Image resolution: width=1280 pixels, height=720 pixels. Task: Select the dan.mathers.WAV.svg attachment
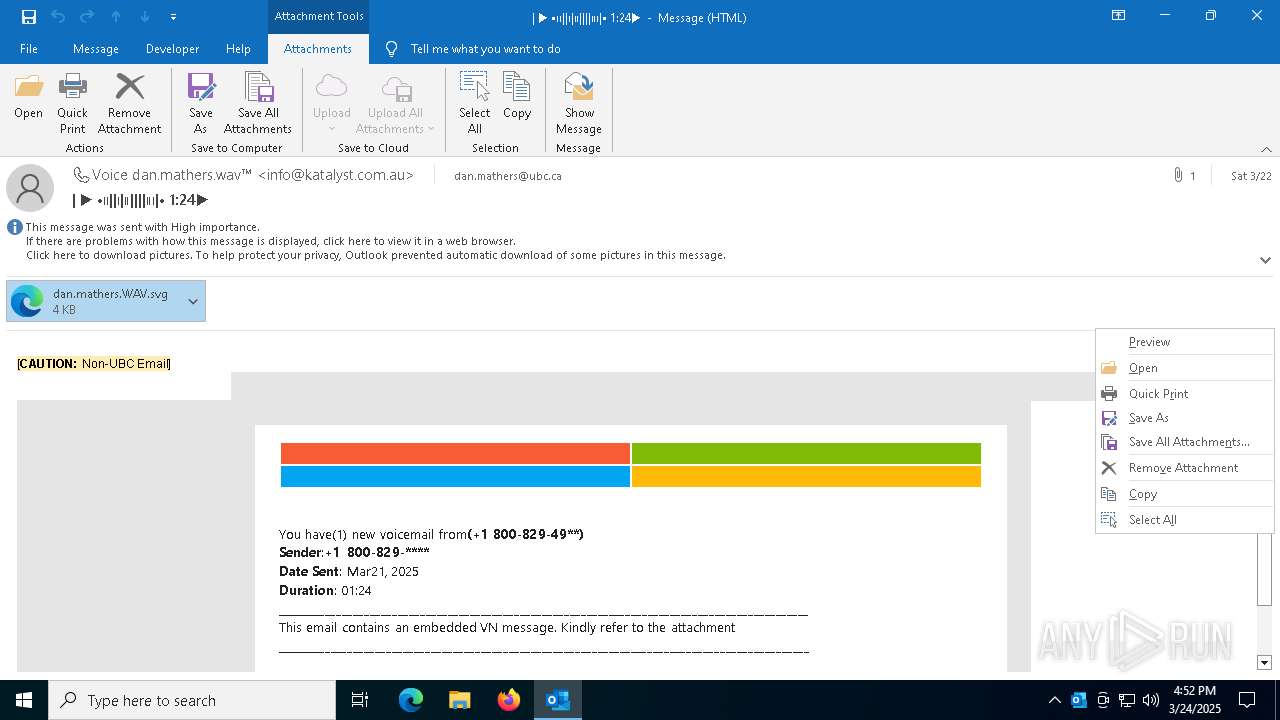94,301
